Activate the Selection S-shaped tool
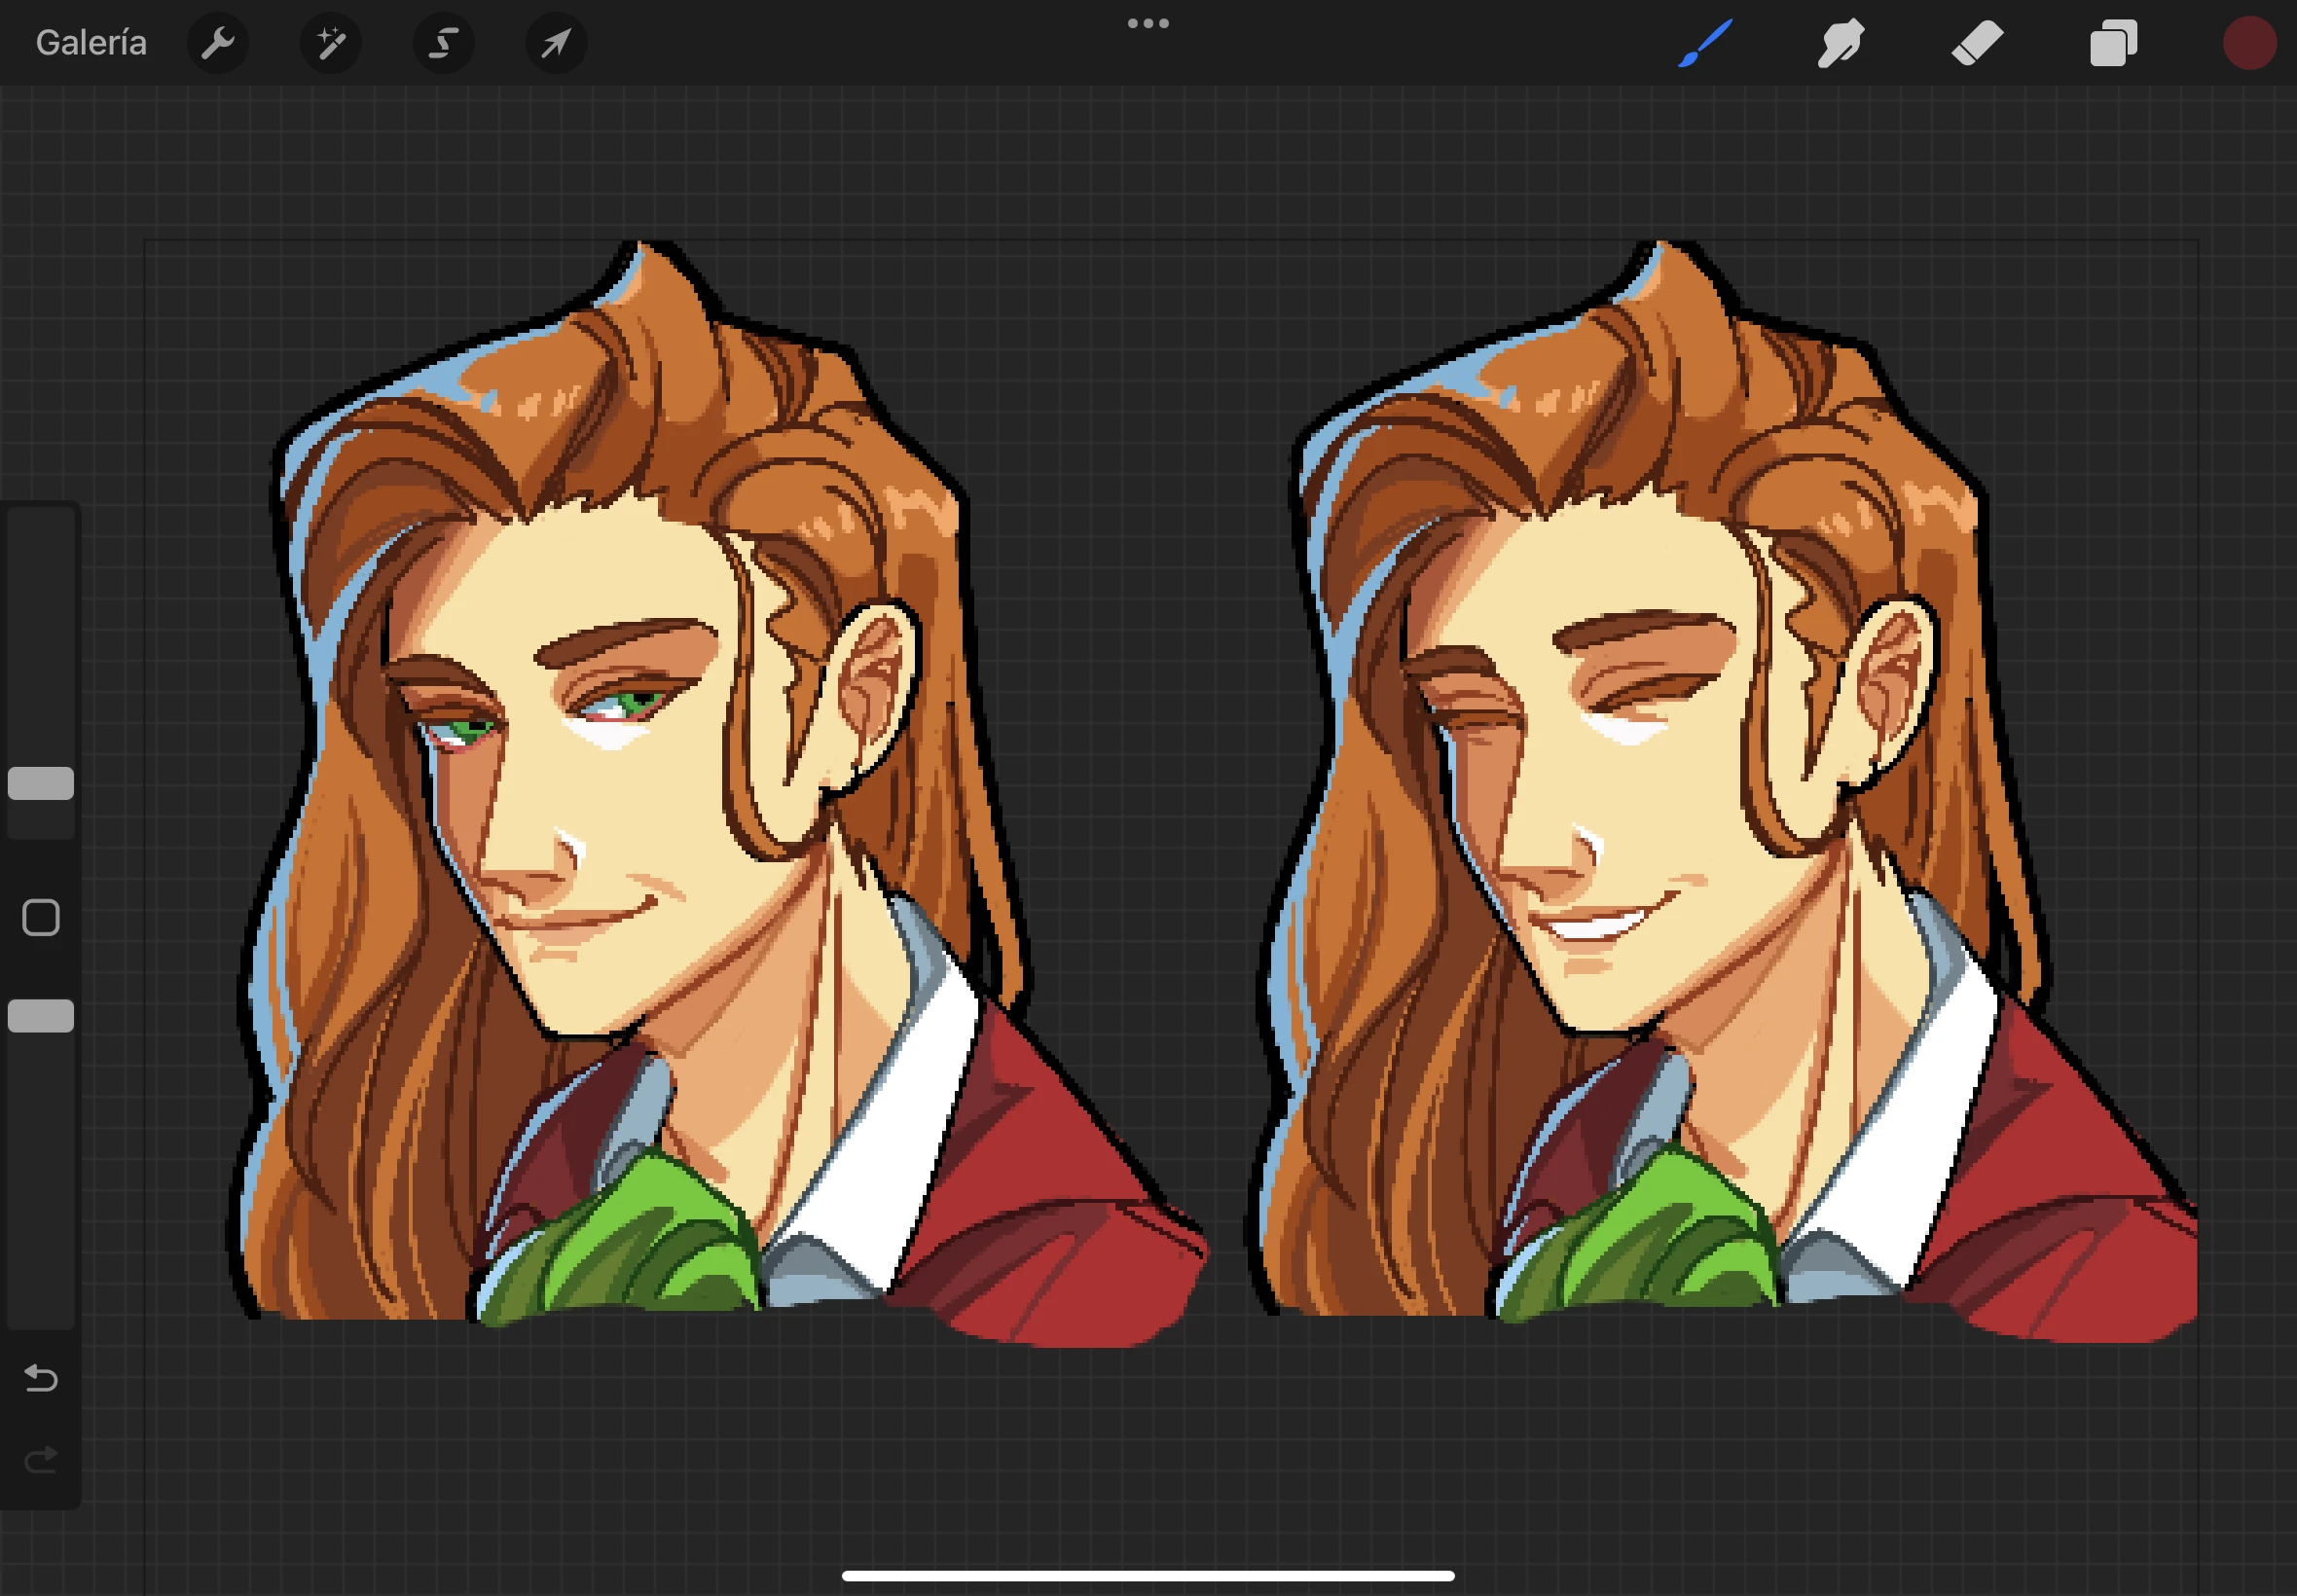 pyautogui.click(x=444, y=43)
